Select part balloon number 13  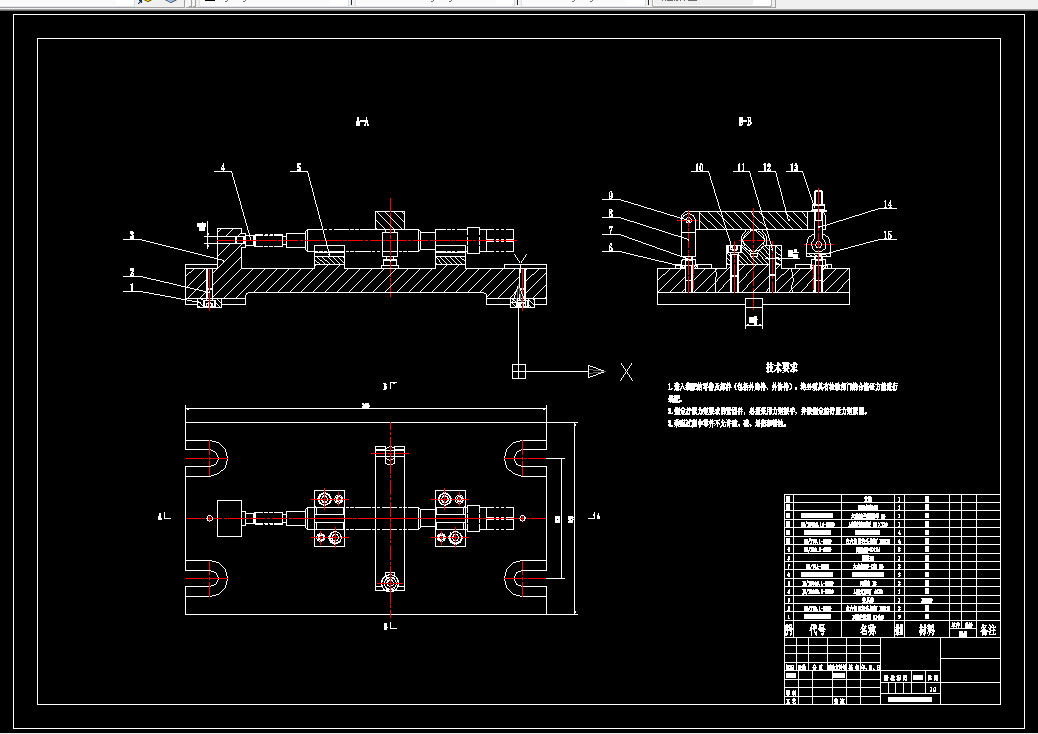(794, 167)
